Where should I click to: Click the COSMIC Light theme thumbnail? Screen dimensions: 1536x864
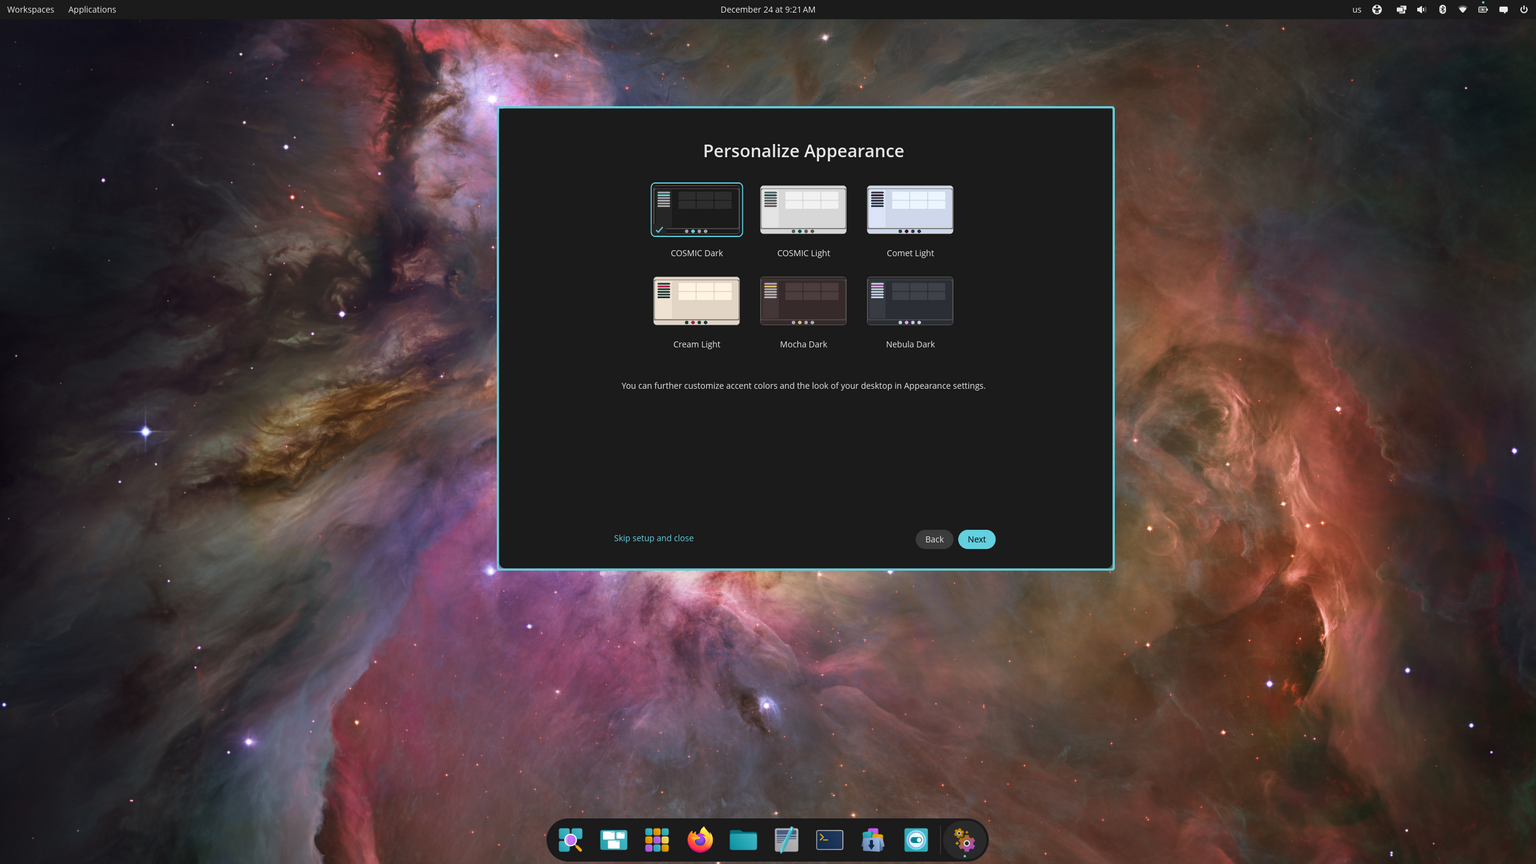[x=803, y=209]
